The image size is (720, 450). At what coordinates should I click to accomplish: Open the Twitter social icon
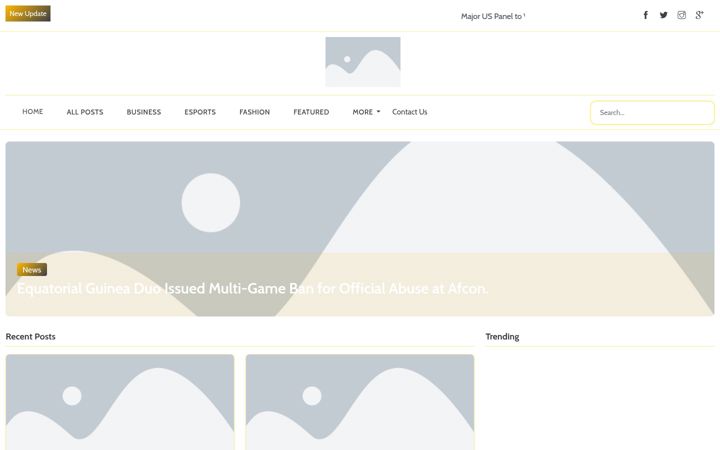coord(664,15)
